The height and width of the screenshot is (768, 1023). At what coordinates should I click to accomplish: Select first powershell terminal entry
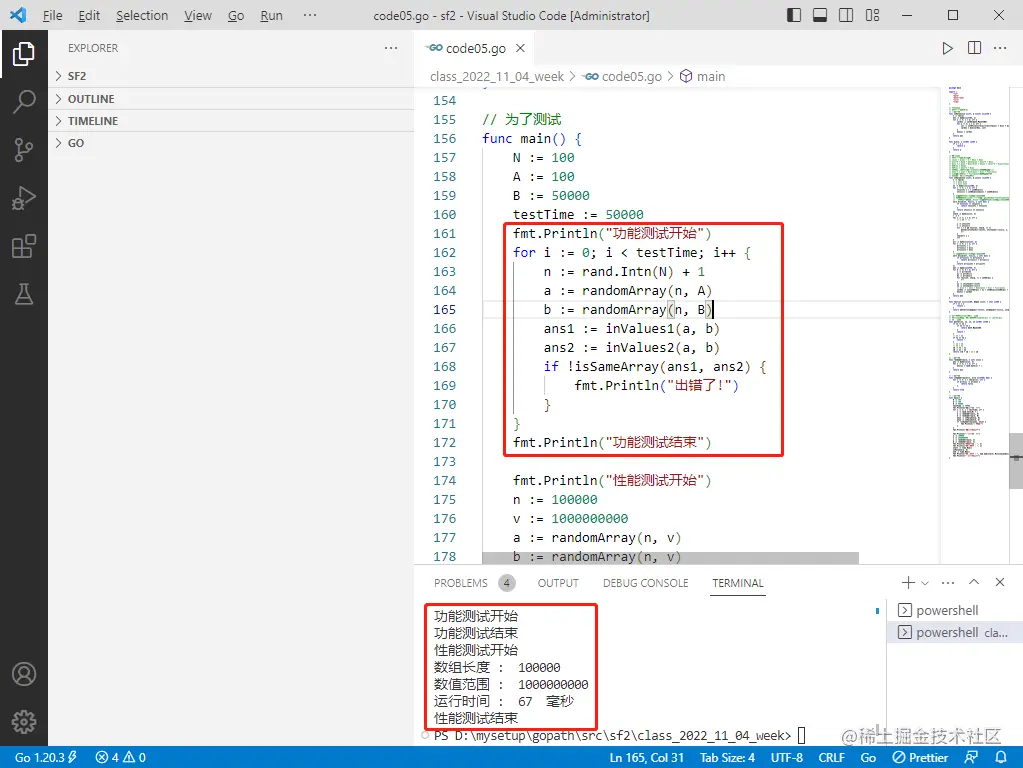[x=954, y=610]
